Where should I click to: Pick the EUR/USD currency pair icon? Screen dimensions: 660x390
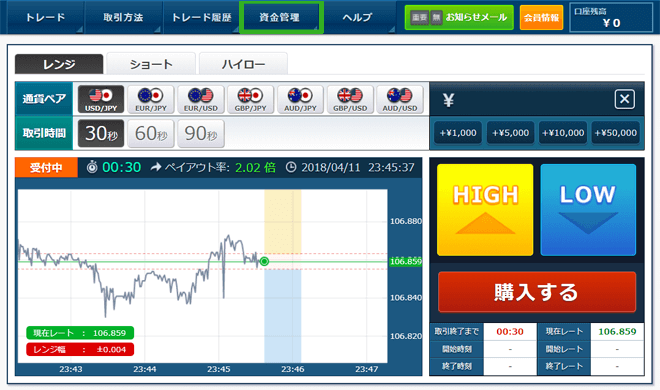[x=200, y=99]
